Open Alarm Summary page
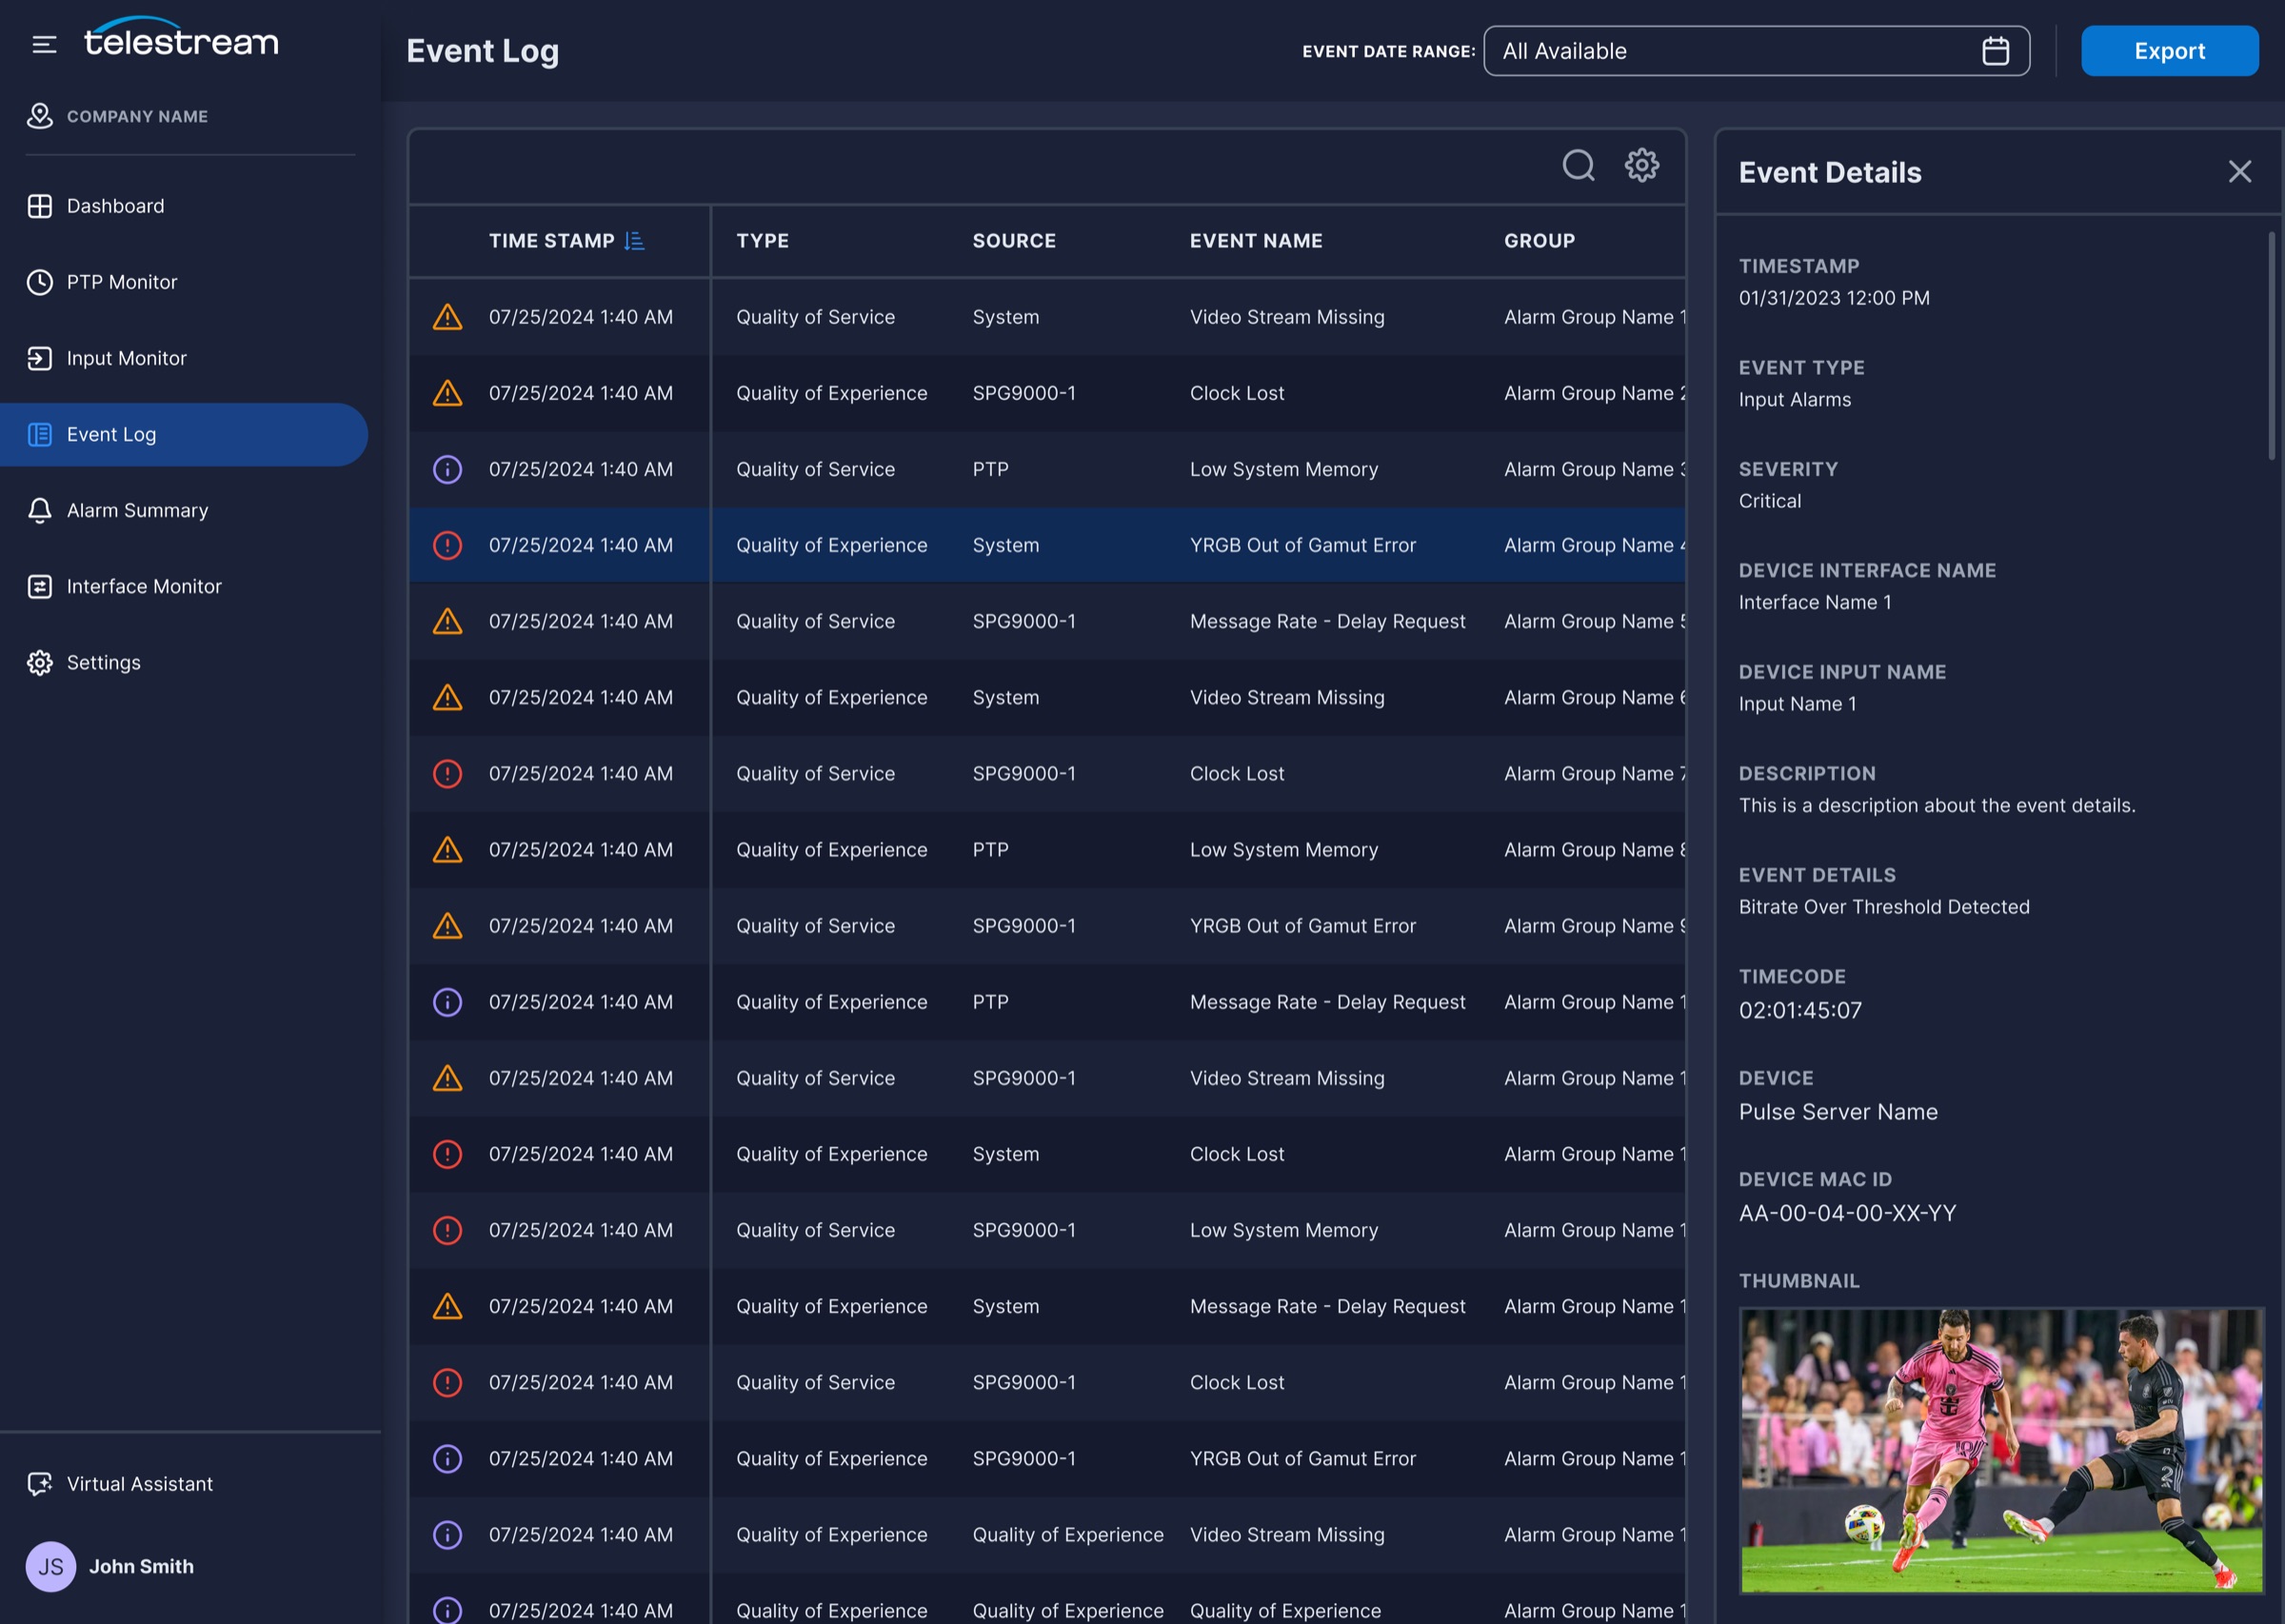 184,510
